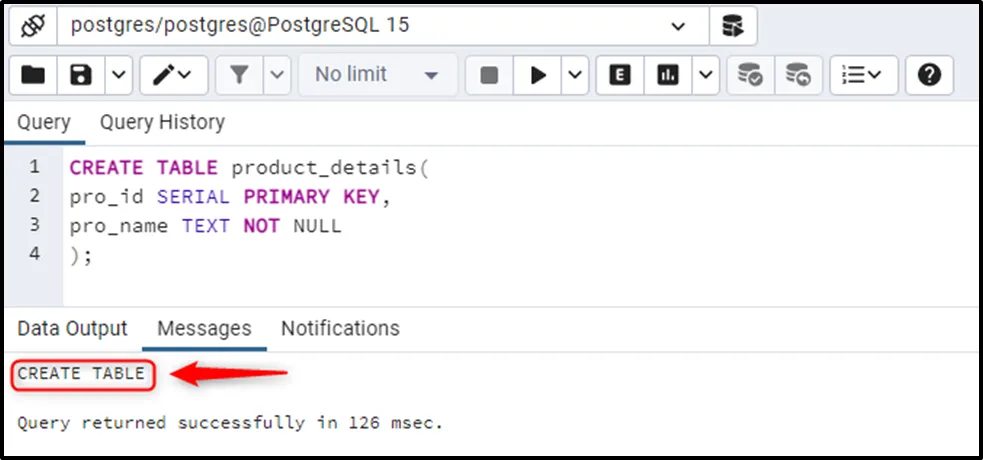Click the connection status icon
Screen dimensions: 983x460
30,25
